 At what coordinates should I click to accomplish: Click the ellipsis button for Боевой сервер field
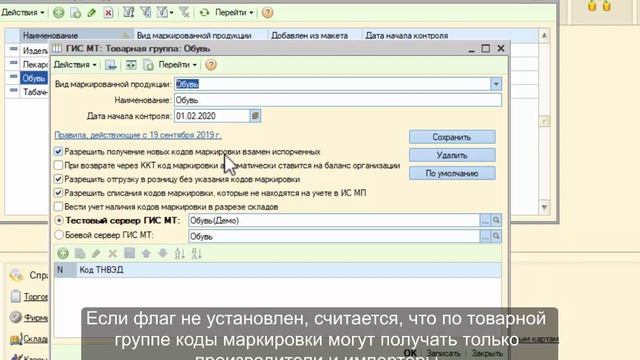point(485,236)
